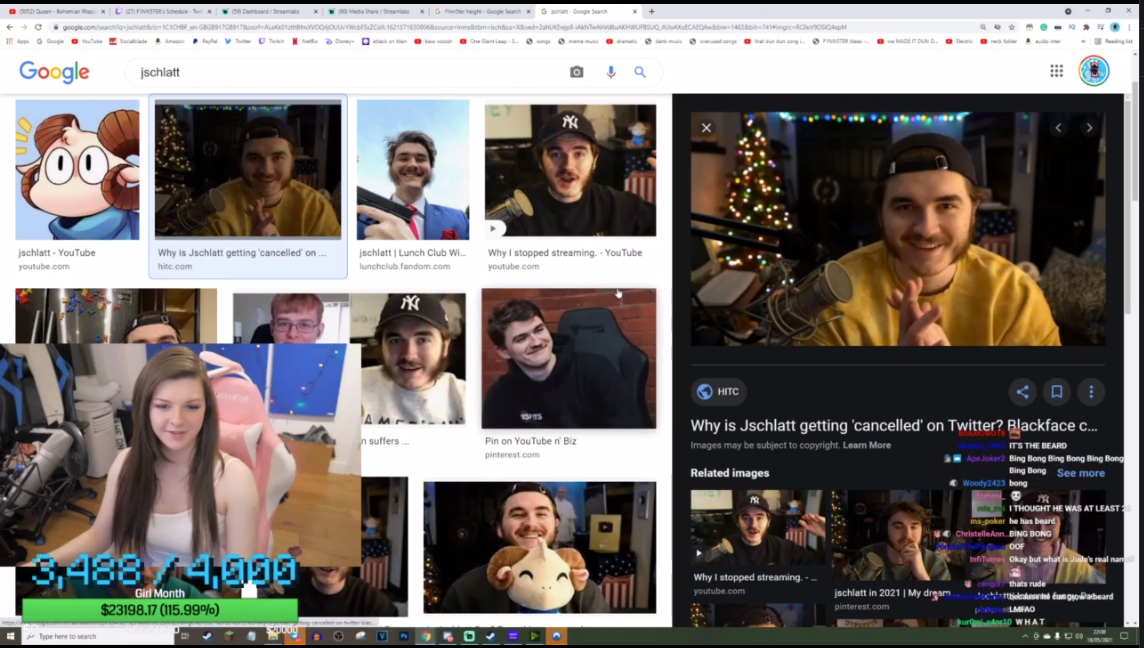Open the taskbar clock and date

[1099, 636]
